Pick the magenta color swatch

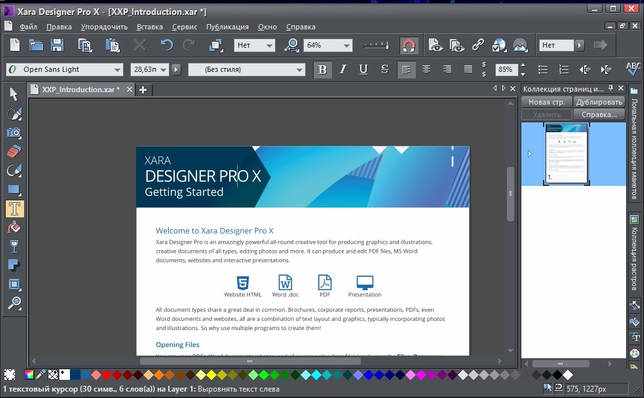coord(421,375)
